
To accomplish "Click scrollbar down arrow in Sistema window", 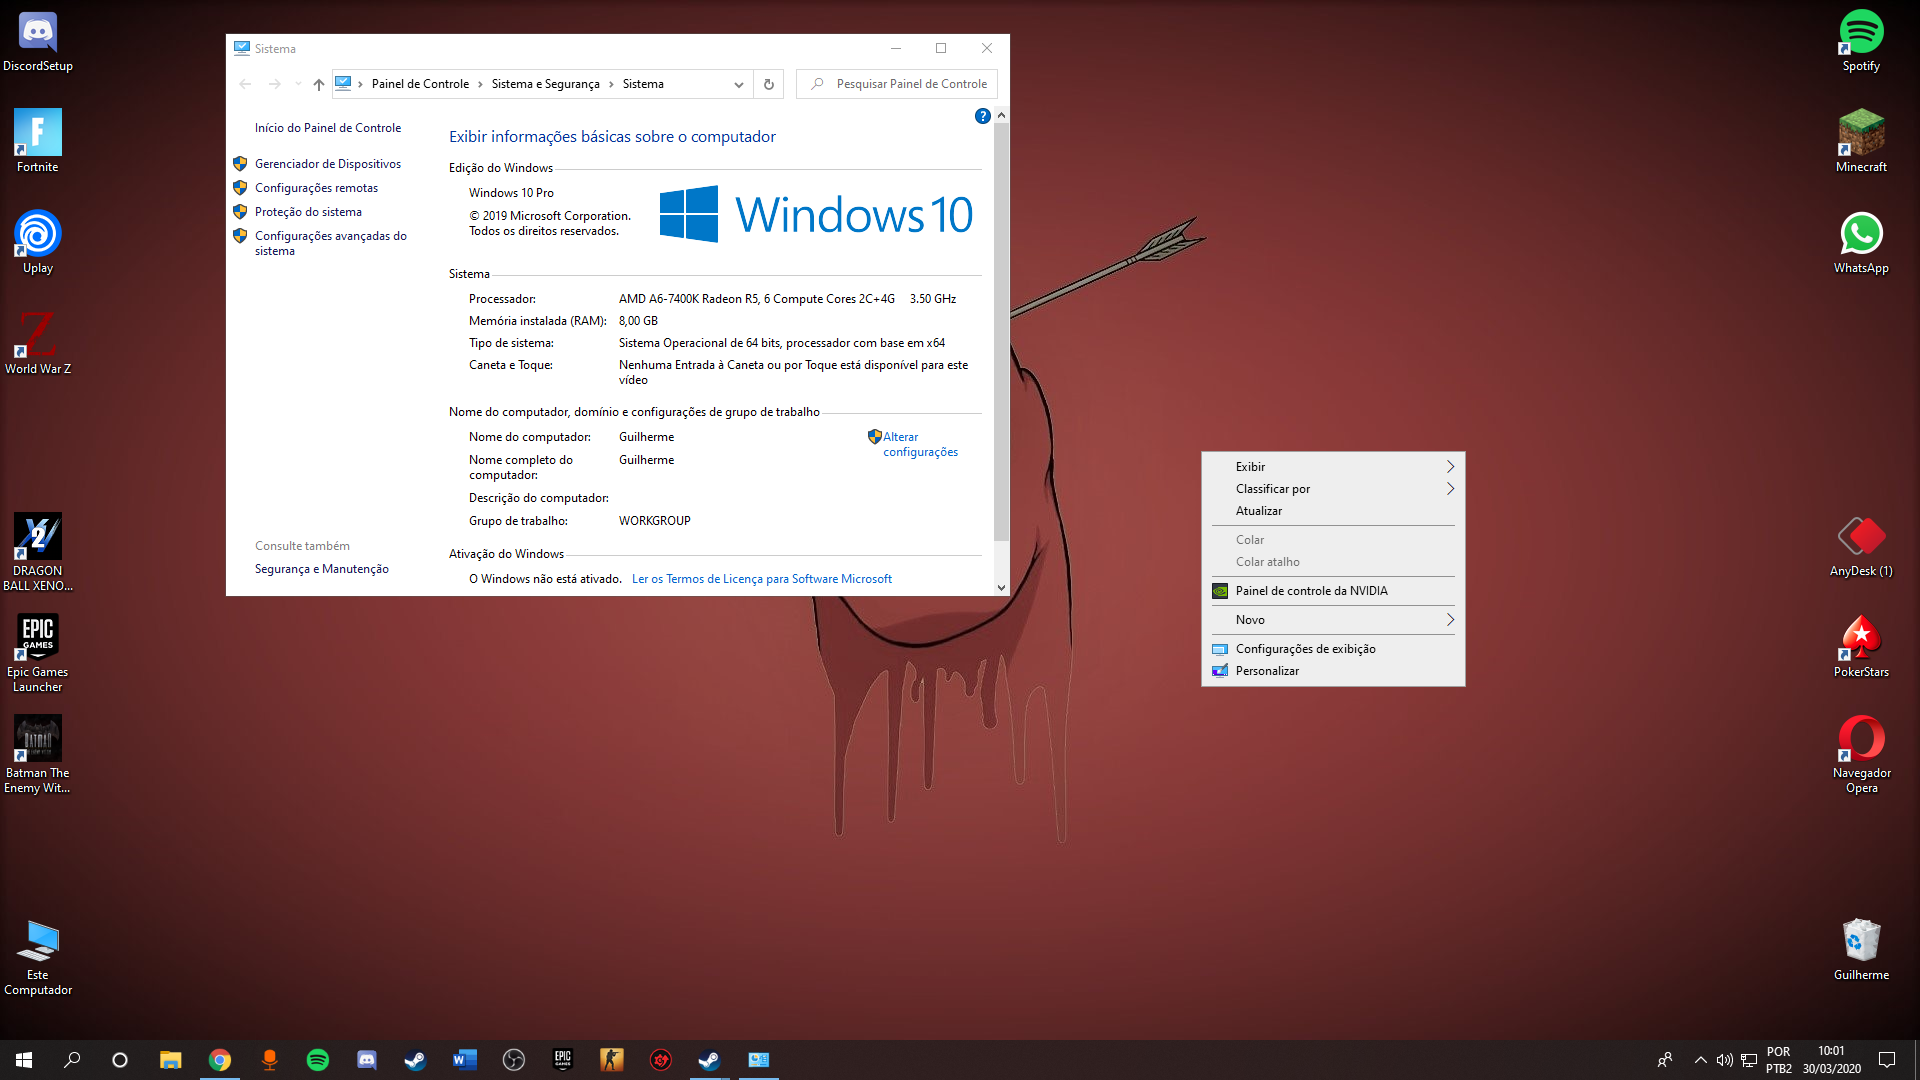I will pyautogui.click(x=1001, y=588).
